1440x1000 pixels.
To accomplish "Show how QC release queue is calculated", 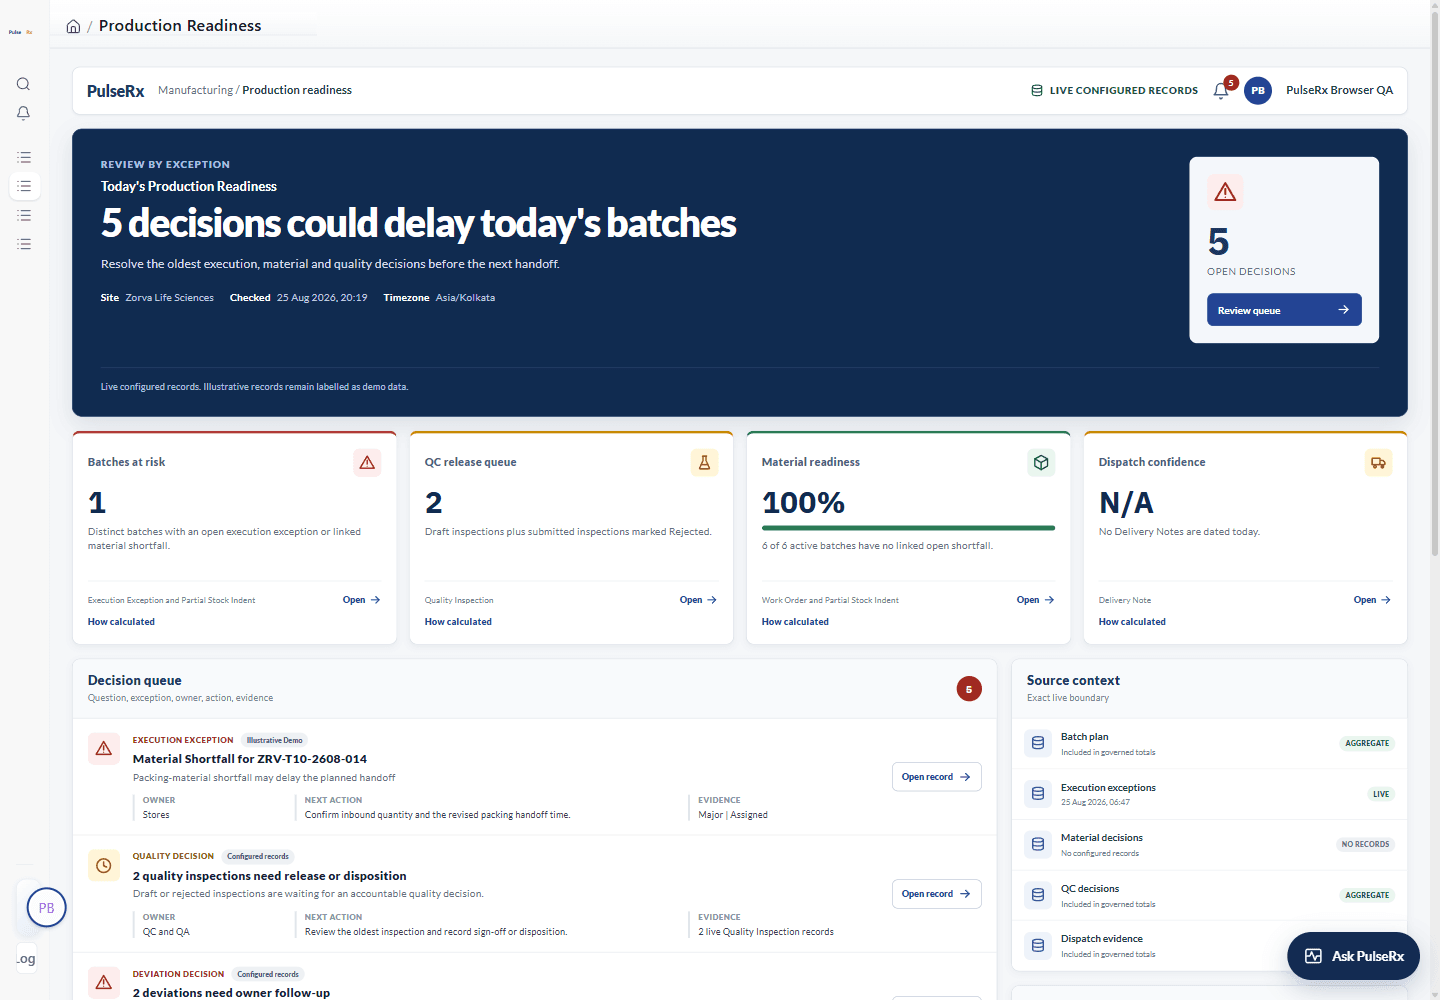I will pos(458,622).
